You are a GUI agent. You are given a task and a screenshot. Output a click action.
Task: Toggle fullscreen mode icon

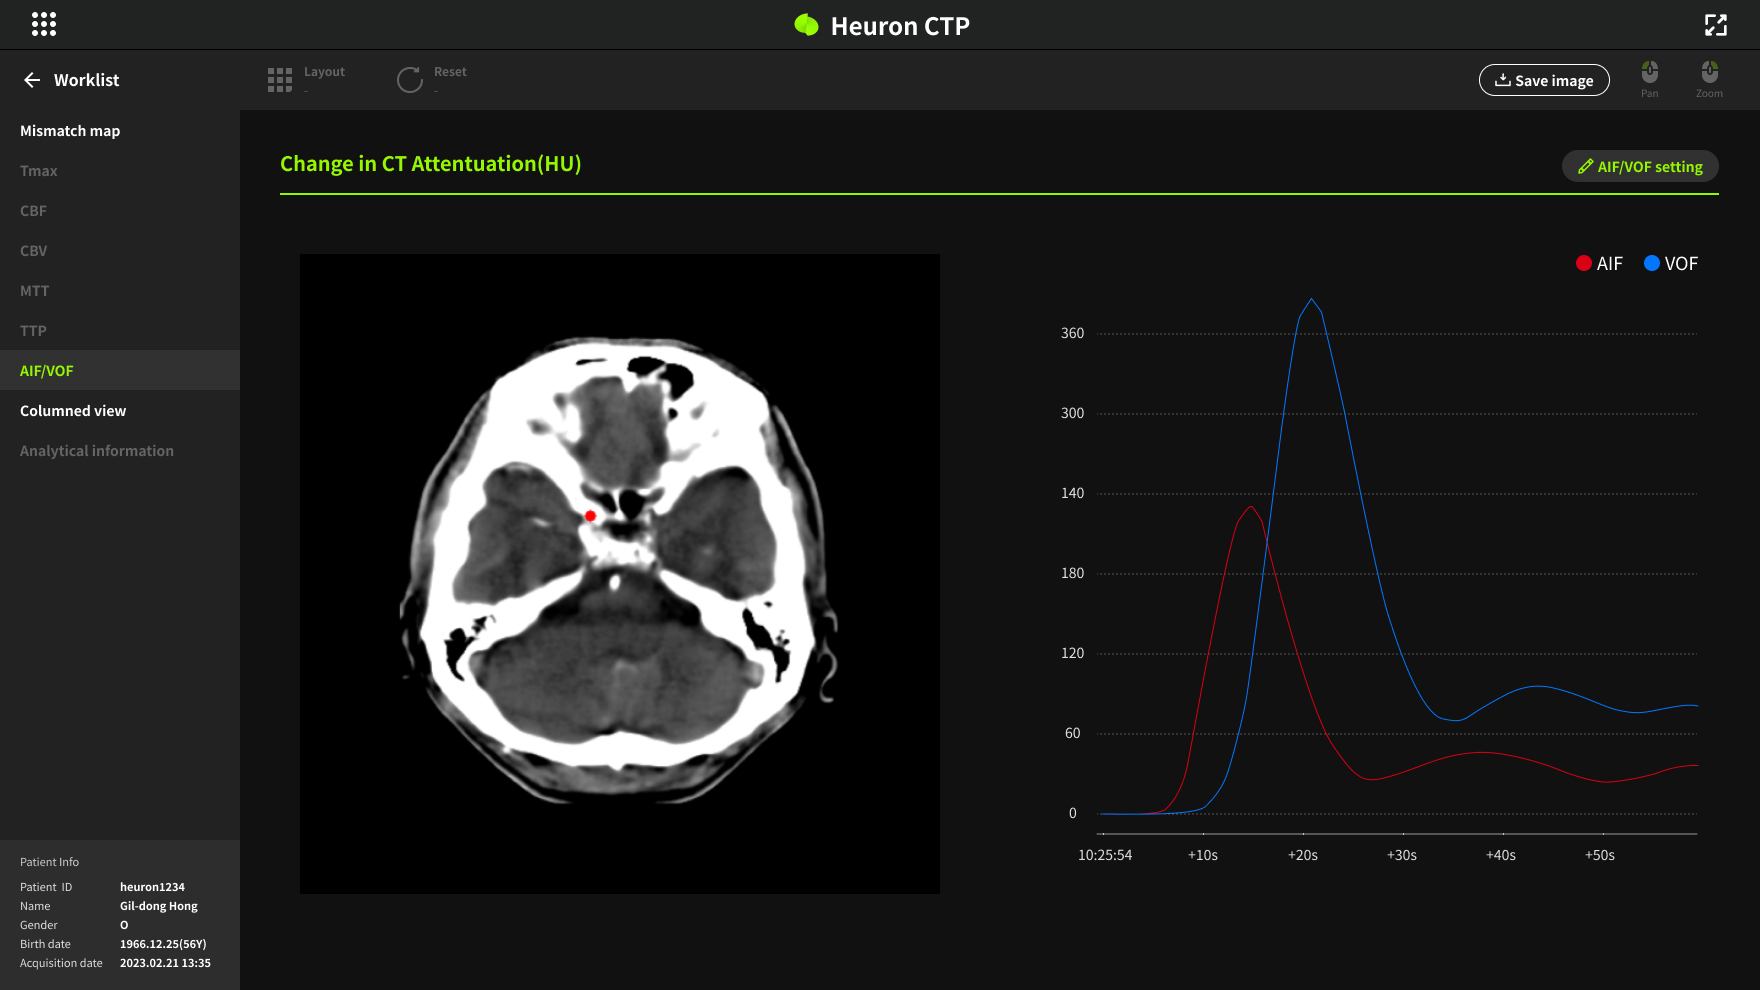1715,25
